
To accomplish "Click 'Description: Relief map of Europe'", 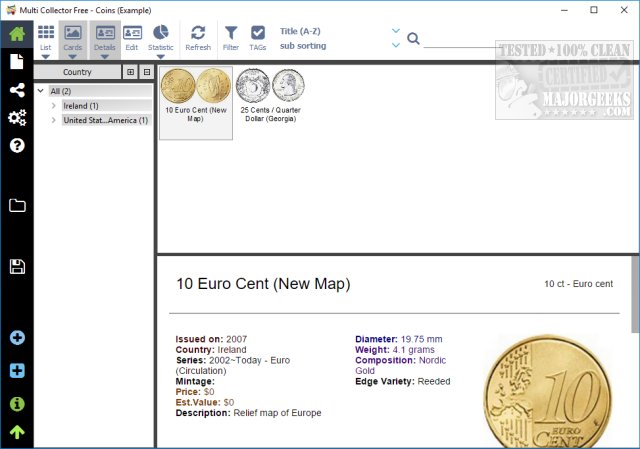I will tap(248, 413).
